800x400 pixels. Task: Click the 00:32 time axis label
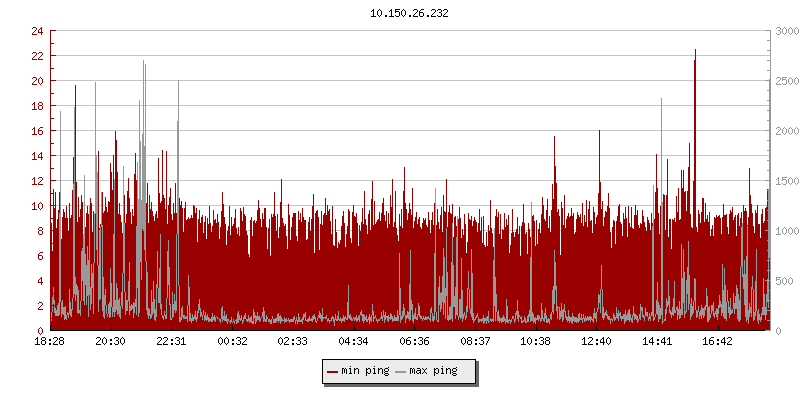point(232,341)
